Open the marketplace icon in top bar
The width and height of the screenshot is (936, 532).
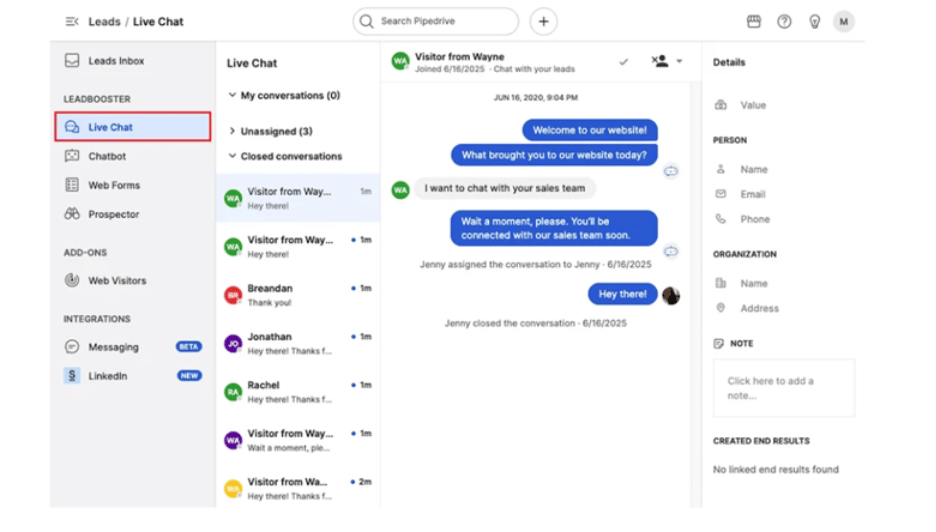tap(754, 21)
